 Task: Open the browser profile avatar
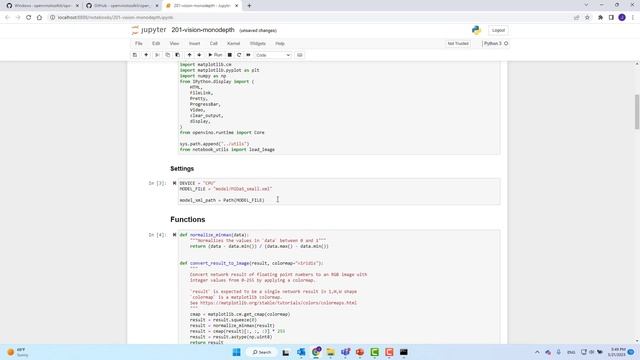(x=622, y=18)
